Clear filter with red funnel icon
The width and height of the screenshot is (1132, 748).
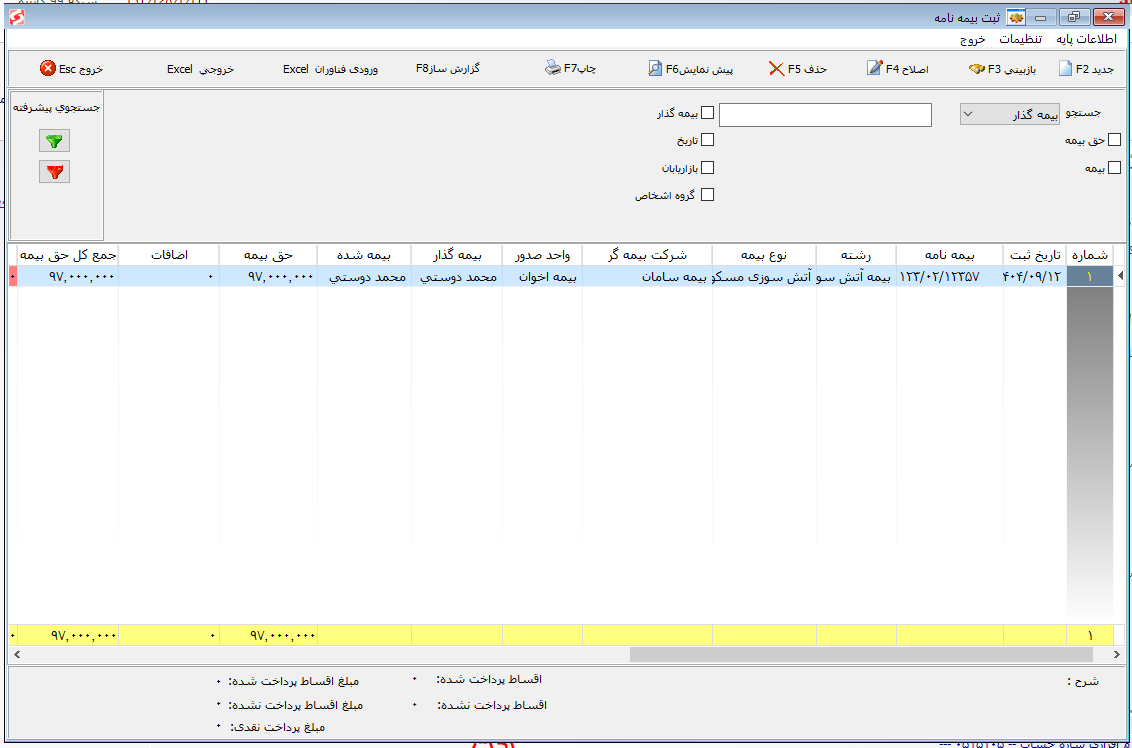click(x=55, y=172)
